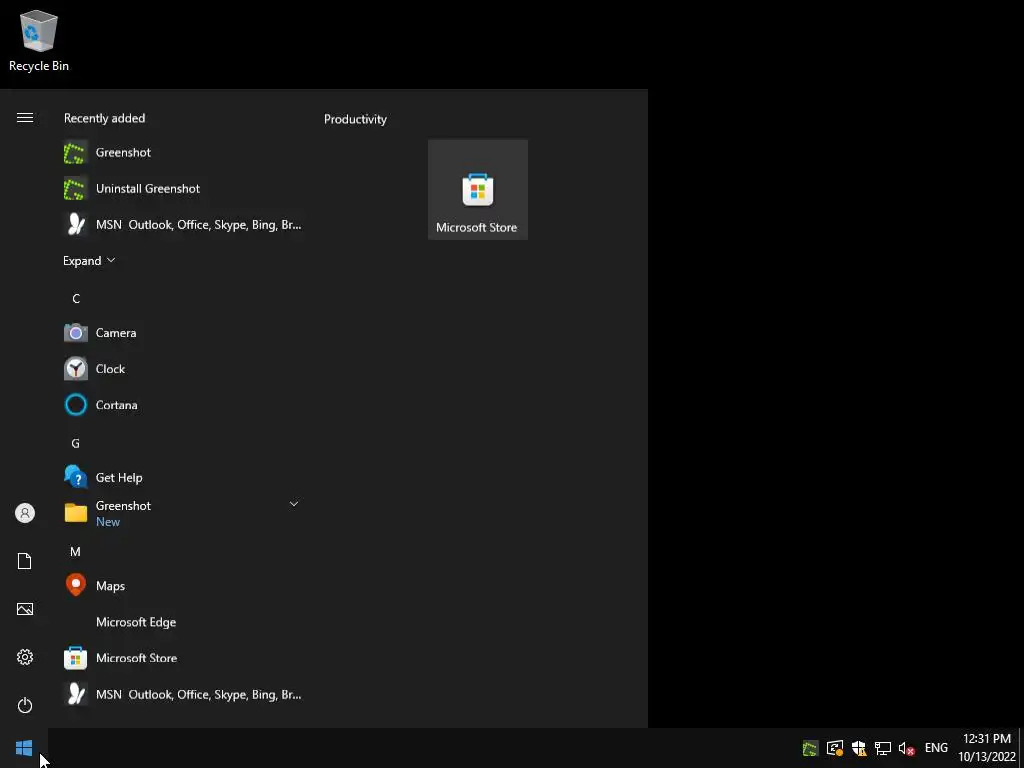The height and width of the screenshot is (768, 1024).
Task: Switch the ENG input language indicator
Action: (x=936, y=748)
